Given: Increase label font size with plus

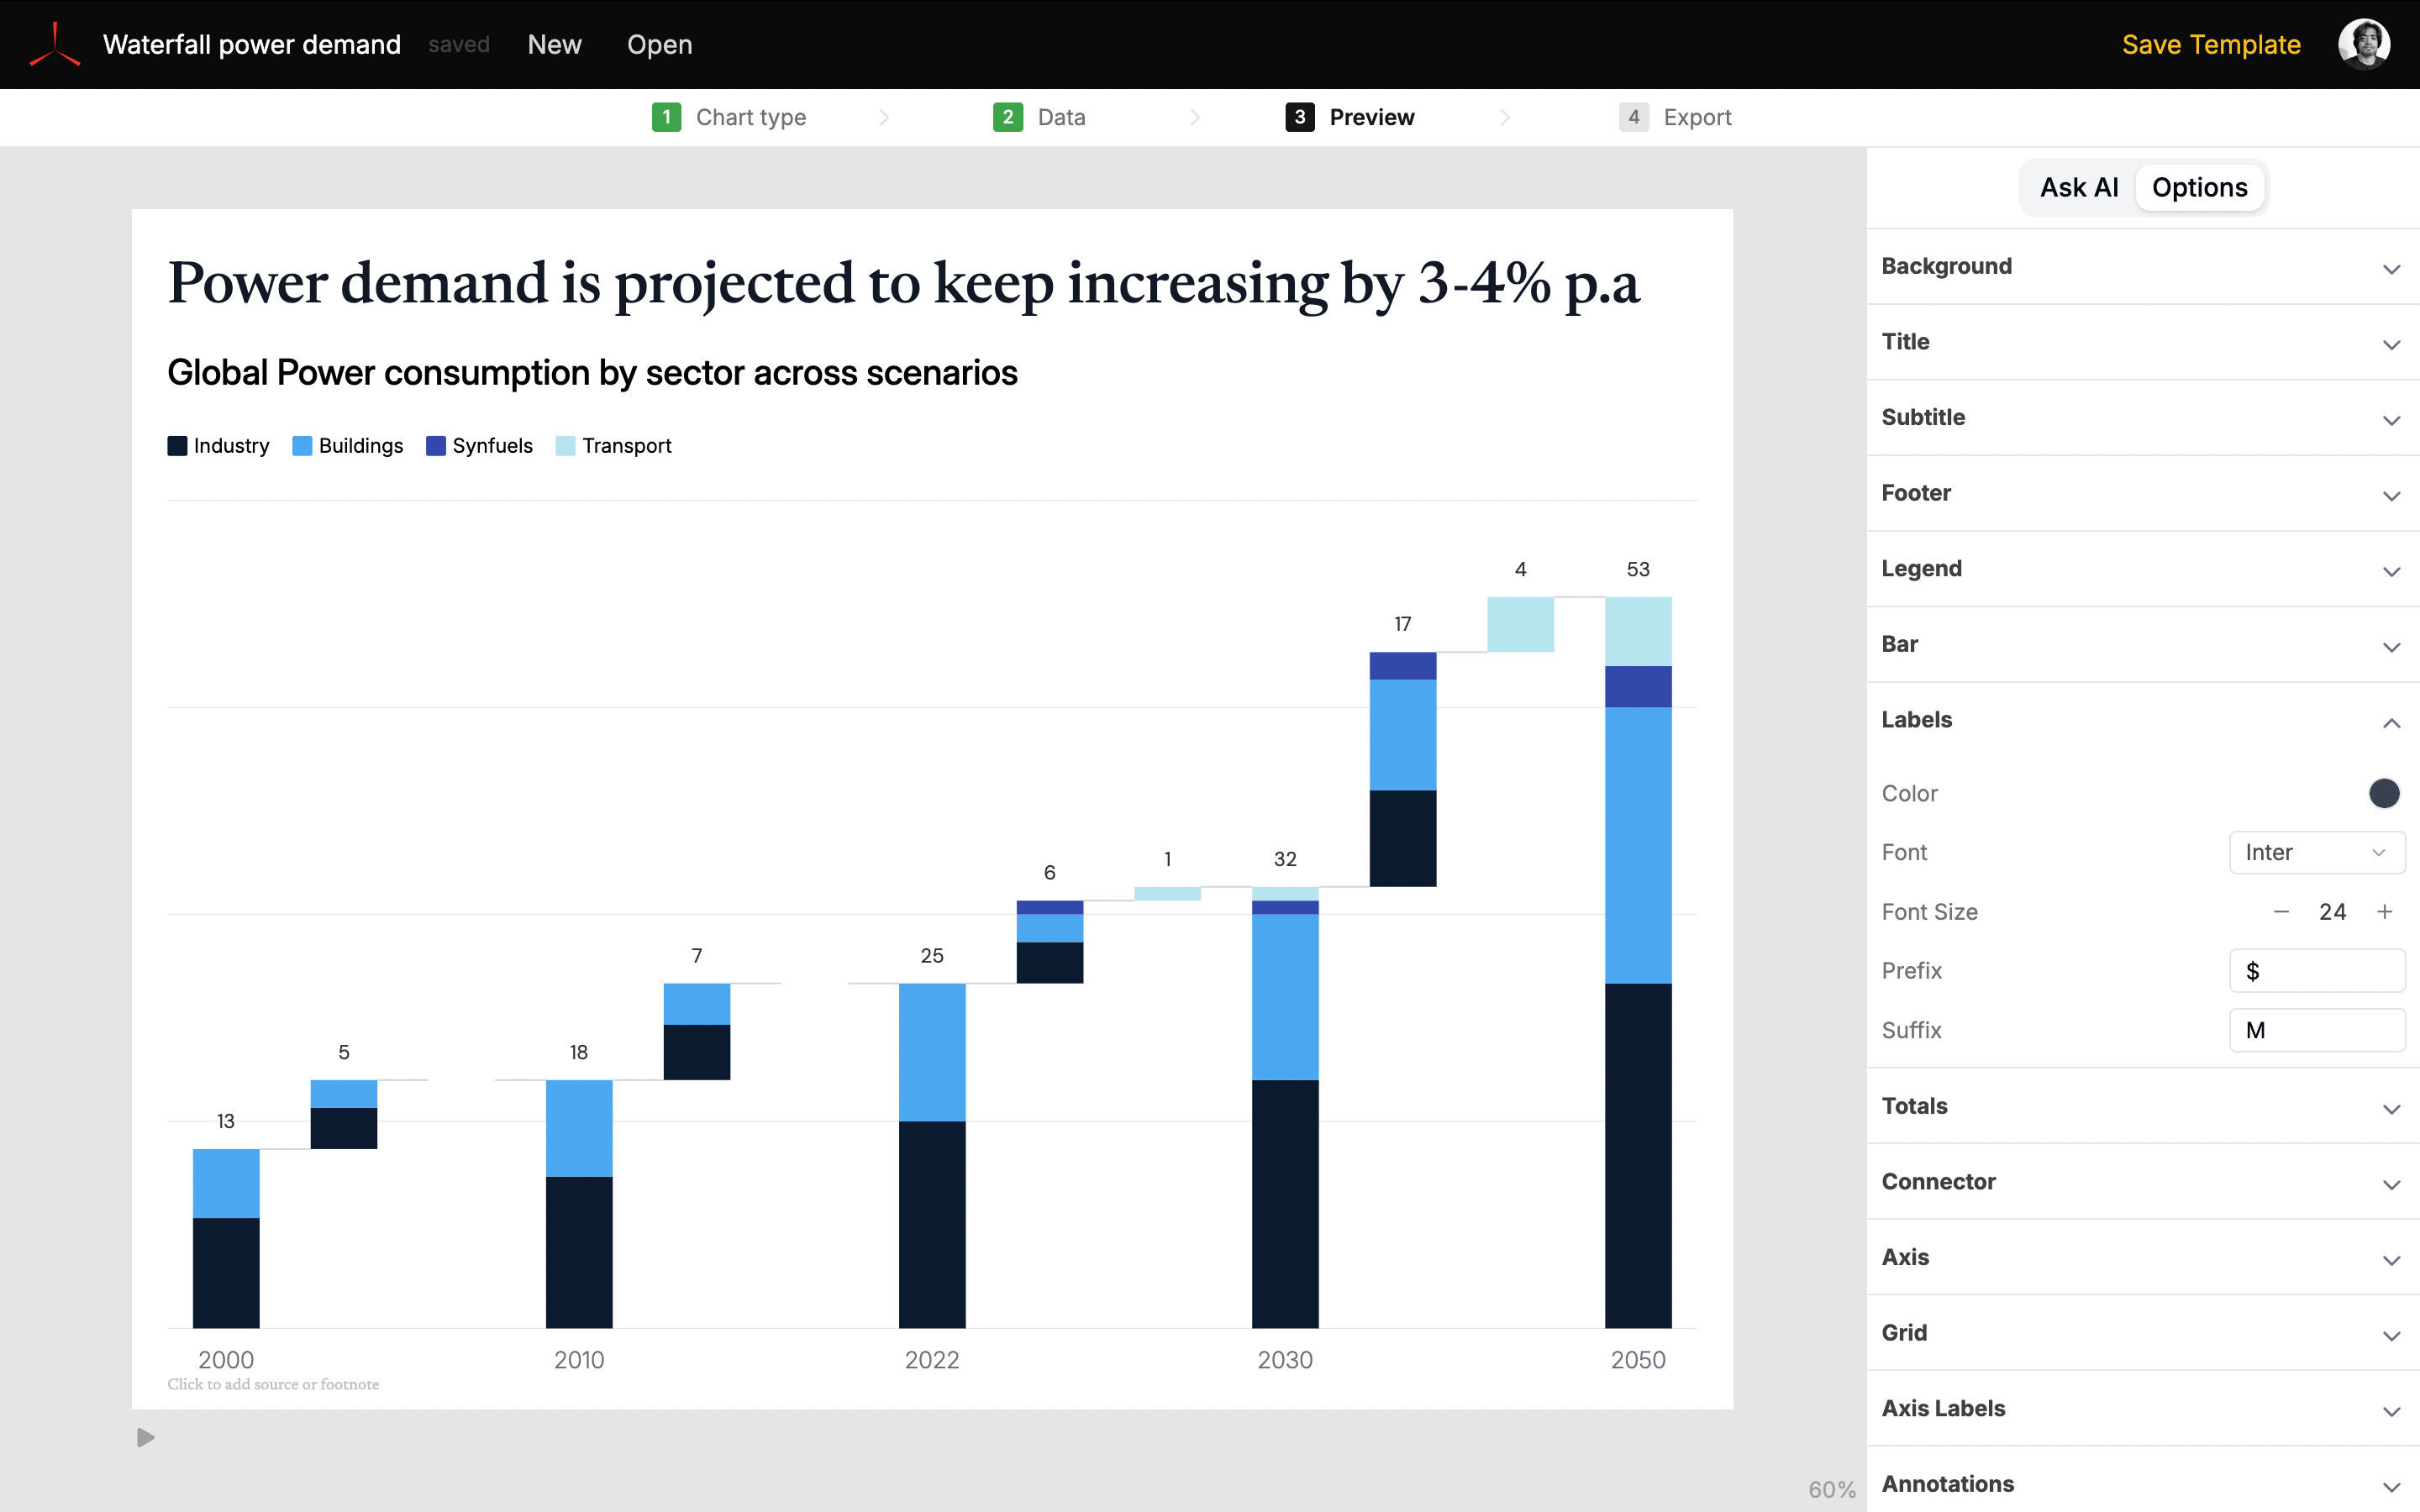Looking at the screenshot, I should [2385, 911].
